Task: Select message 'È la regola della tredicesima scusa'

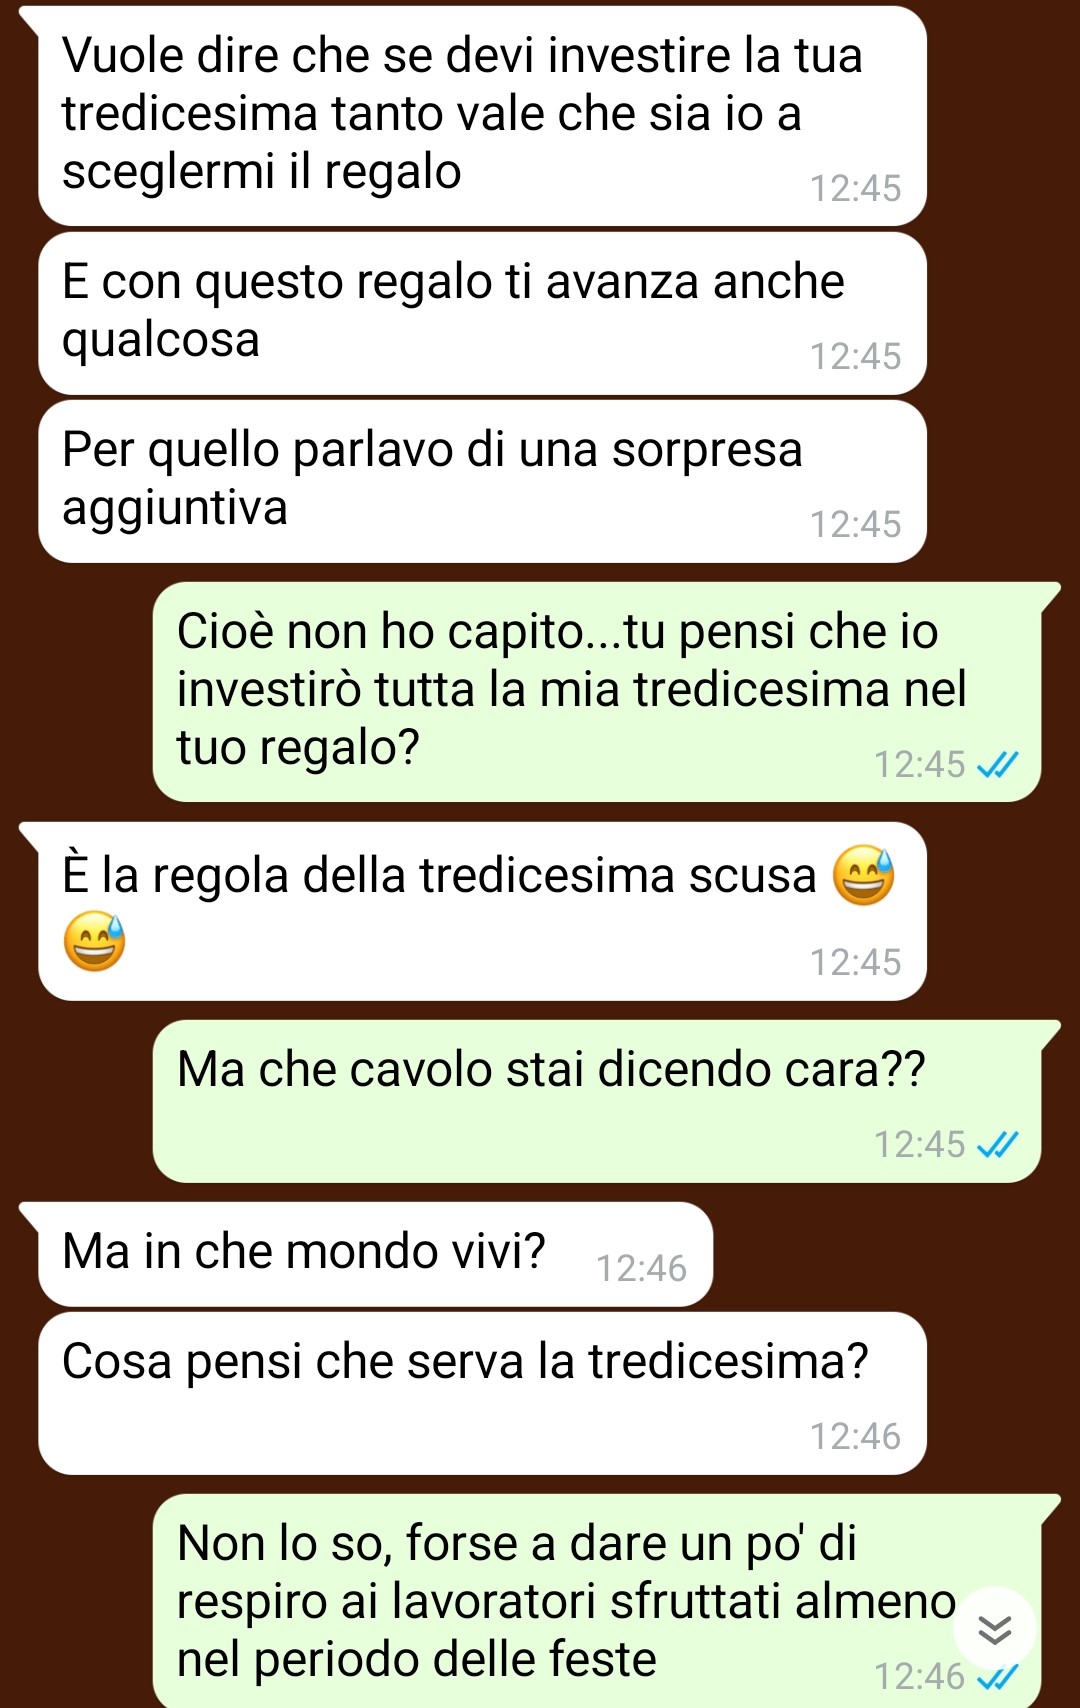Action: [x=482, y=911]
